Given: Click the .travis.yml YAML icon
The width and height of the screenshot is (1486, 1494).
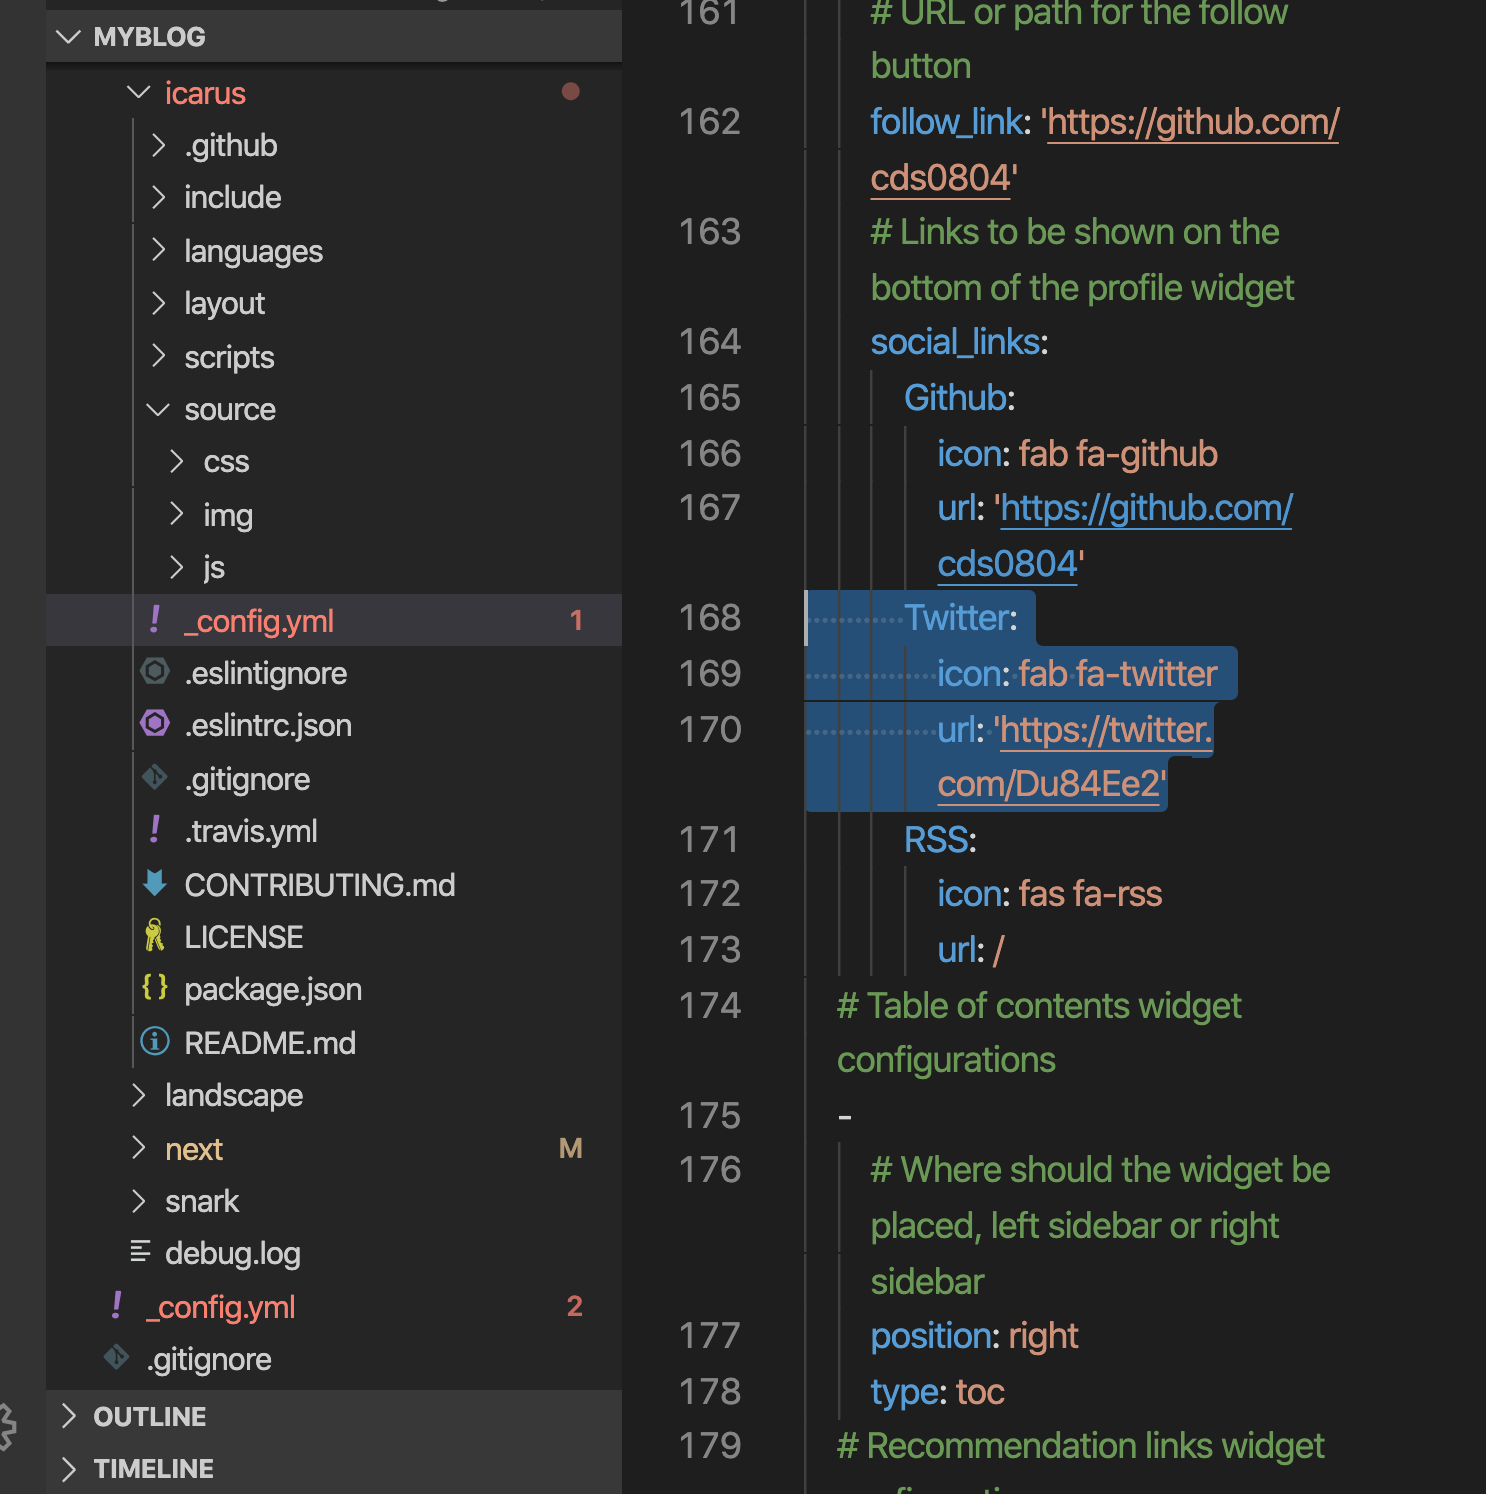Looking at the screenshot, I should (x=155, y=830).
